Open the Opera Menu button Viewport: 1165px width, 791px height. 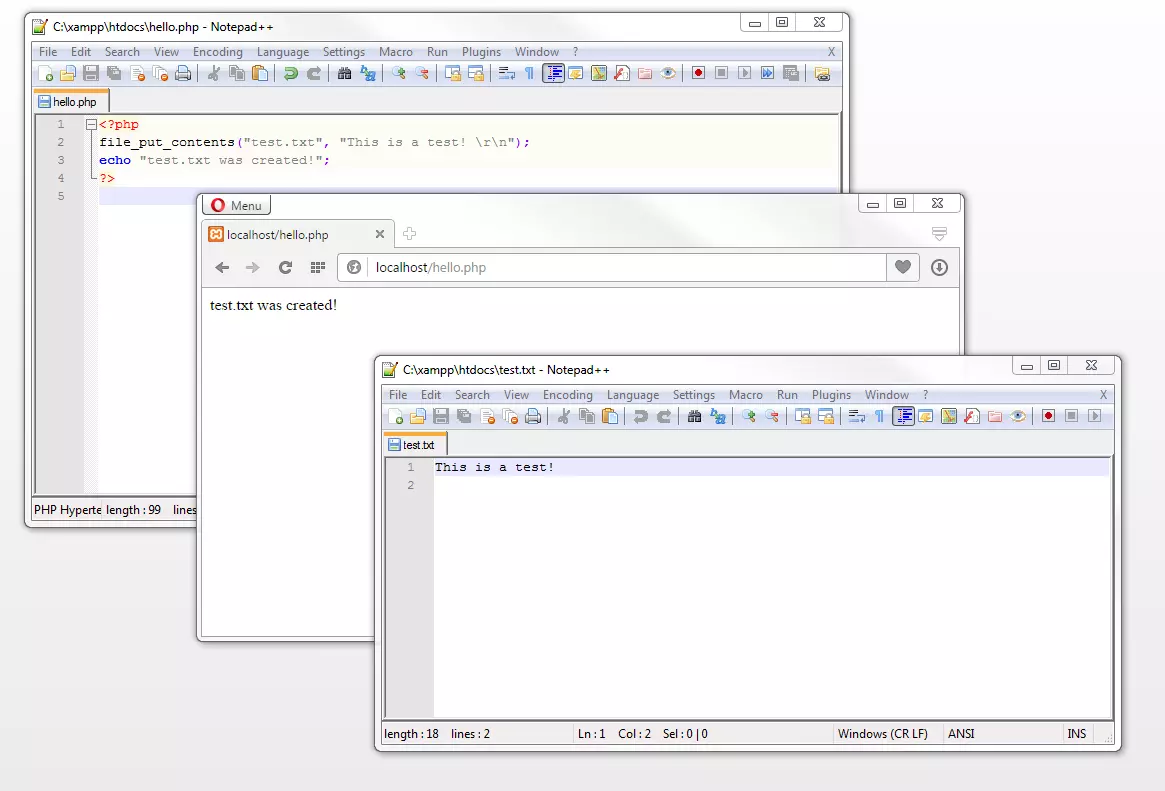tap(236, 204)
